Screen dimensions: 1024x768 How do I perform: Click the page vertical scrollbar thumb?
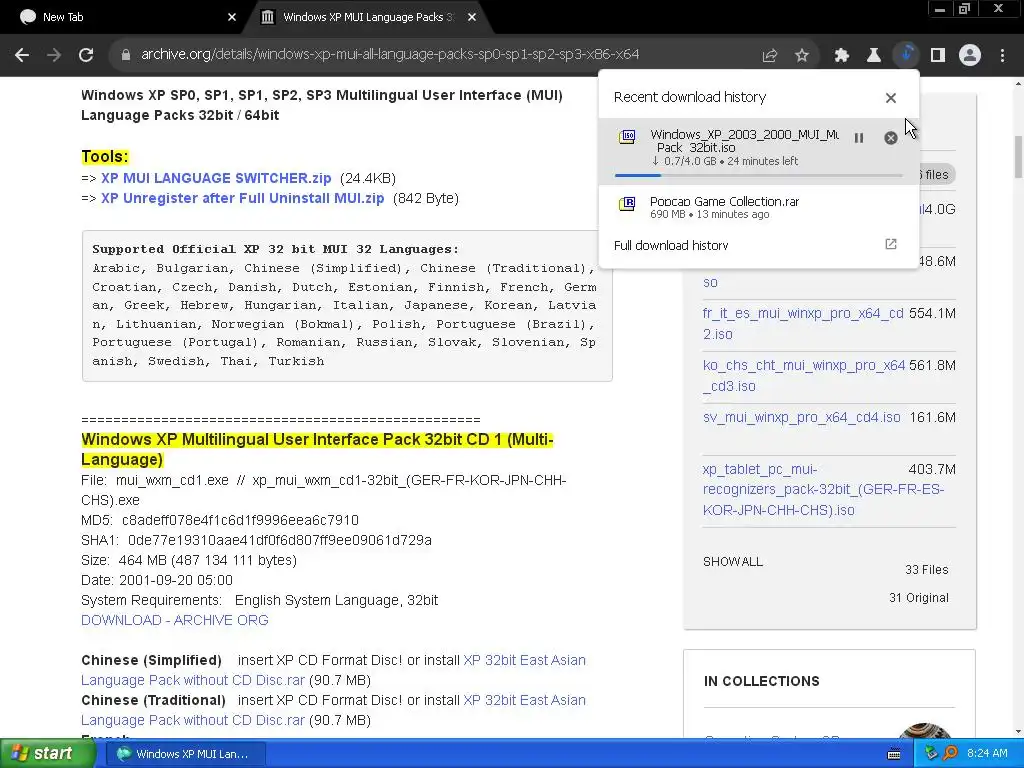tap(1018, 157)
